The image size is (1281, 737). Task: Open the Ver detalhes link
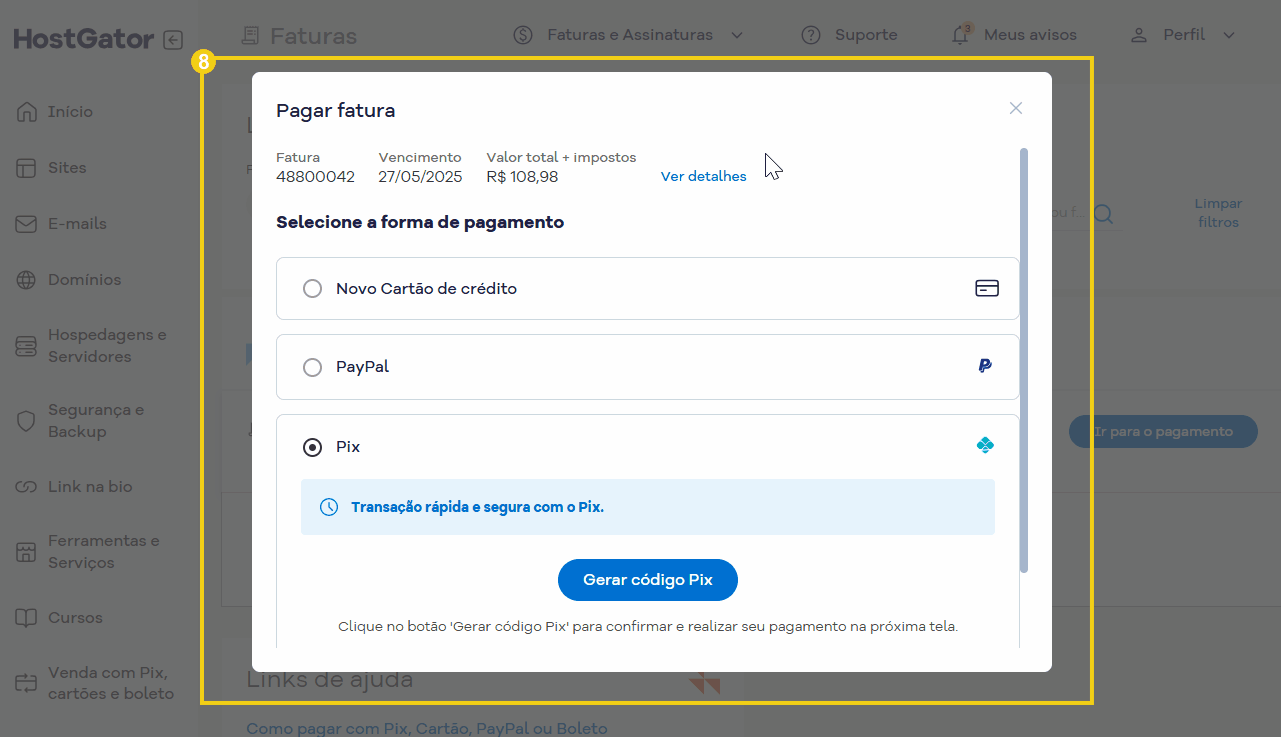coord(703,176)
